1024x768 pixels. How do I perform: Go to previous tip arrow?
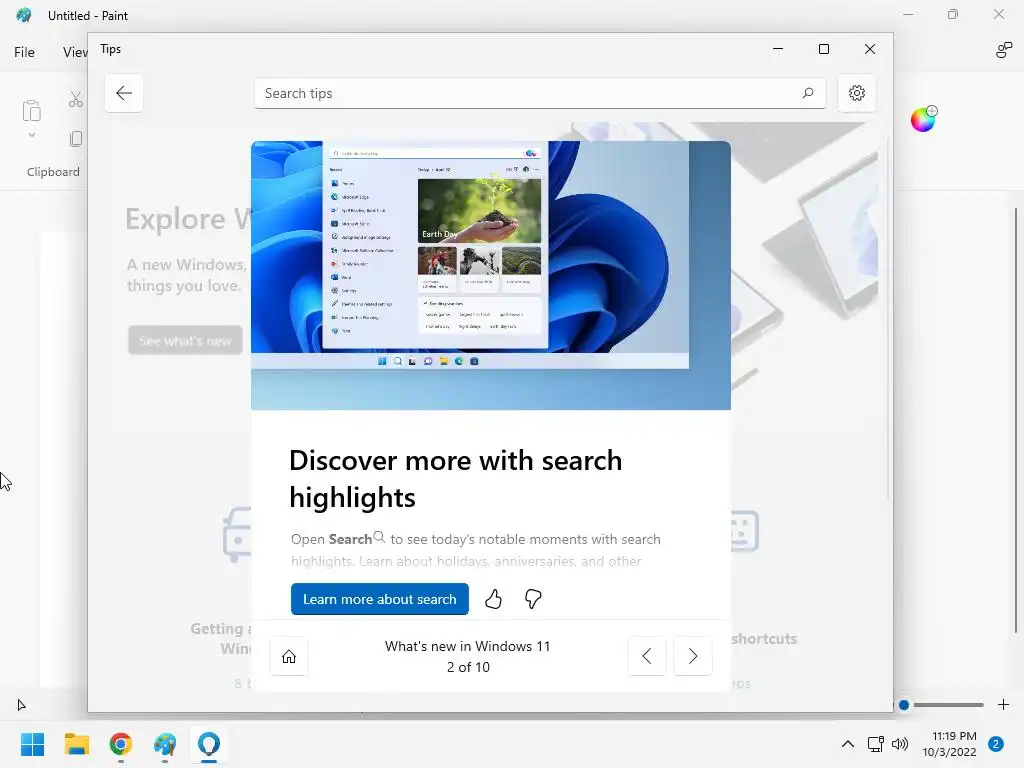(647, 656)
